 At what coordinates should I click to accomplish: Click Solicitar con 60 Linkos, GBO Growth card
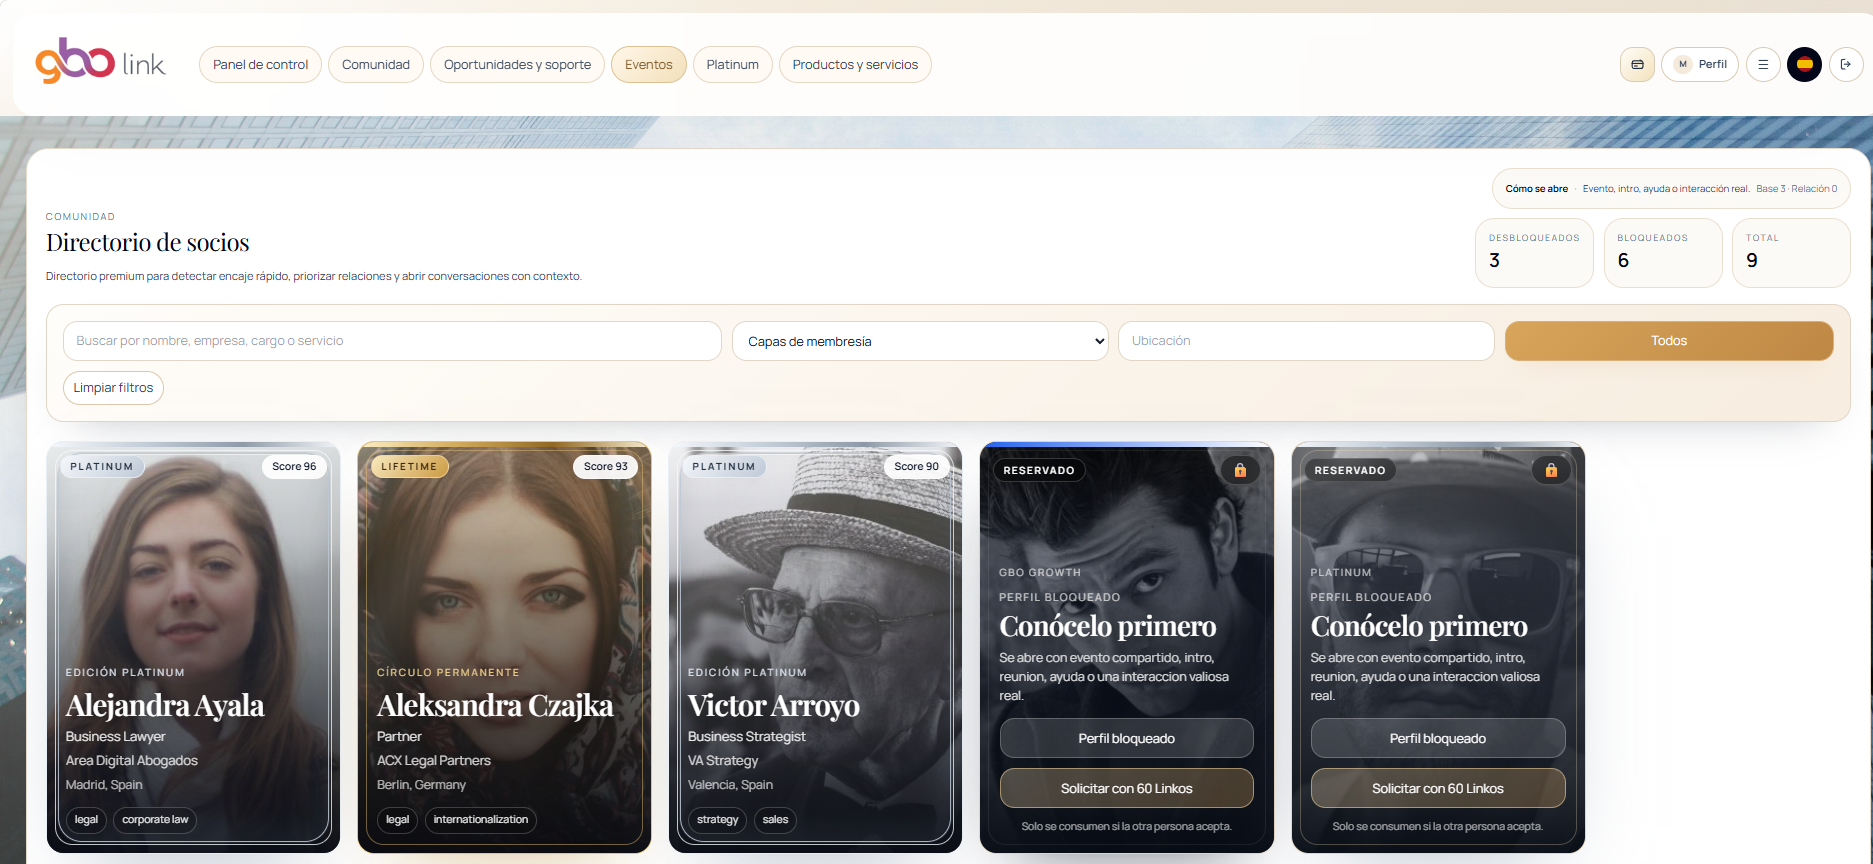click(x=1127, y=788)
